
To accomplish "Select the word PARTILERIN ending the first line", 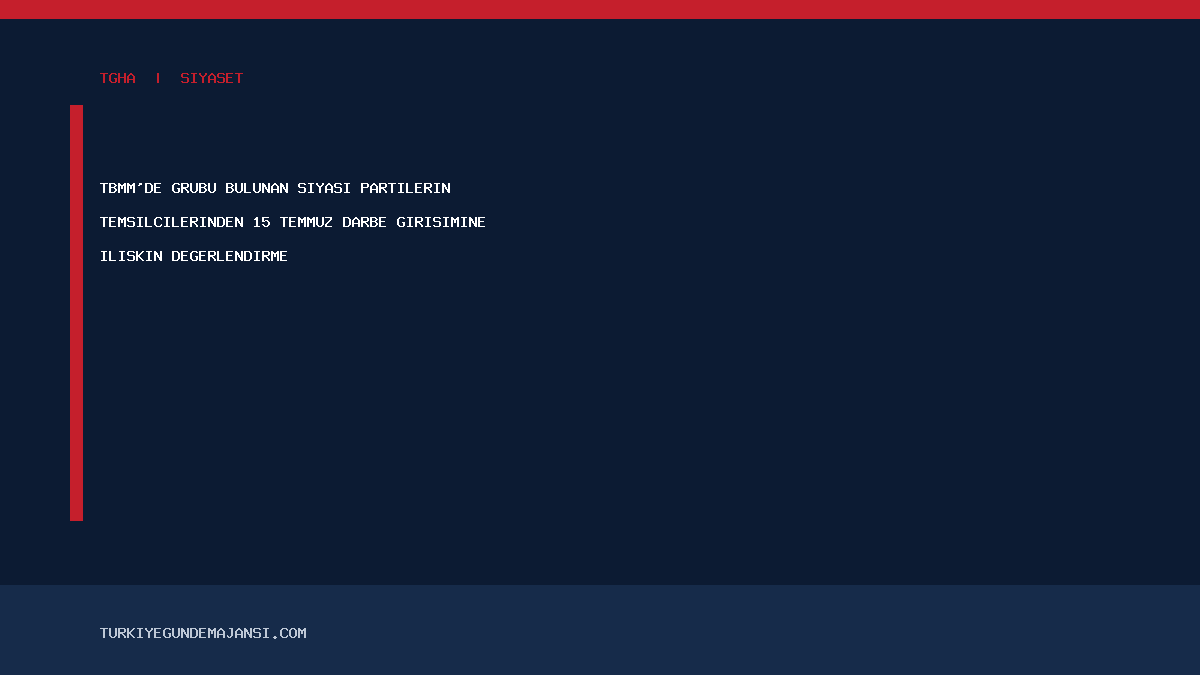I will click(406, 188).
